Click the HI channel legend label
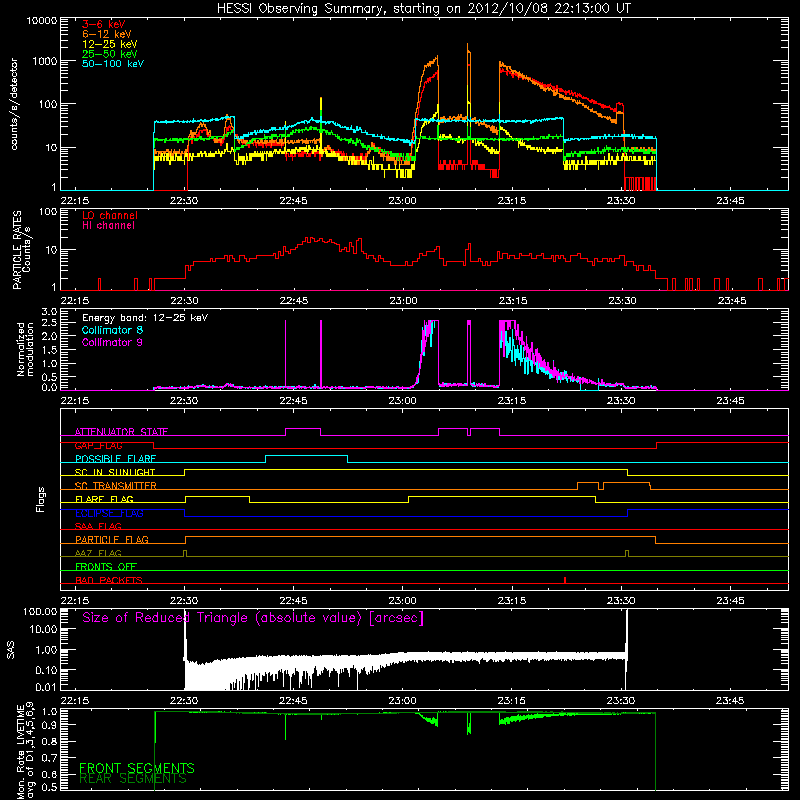 108,226
